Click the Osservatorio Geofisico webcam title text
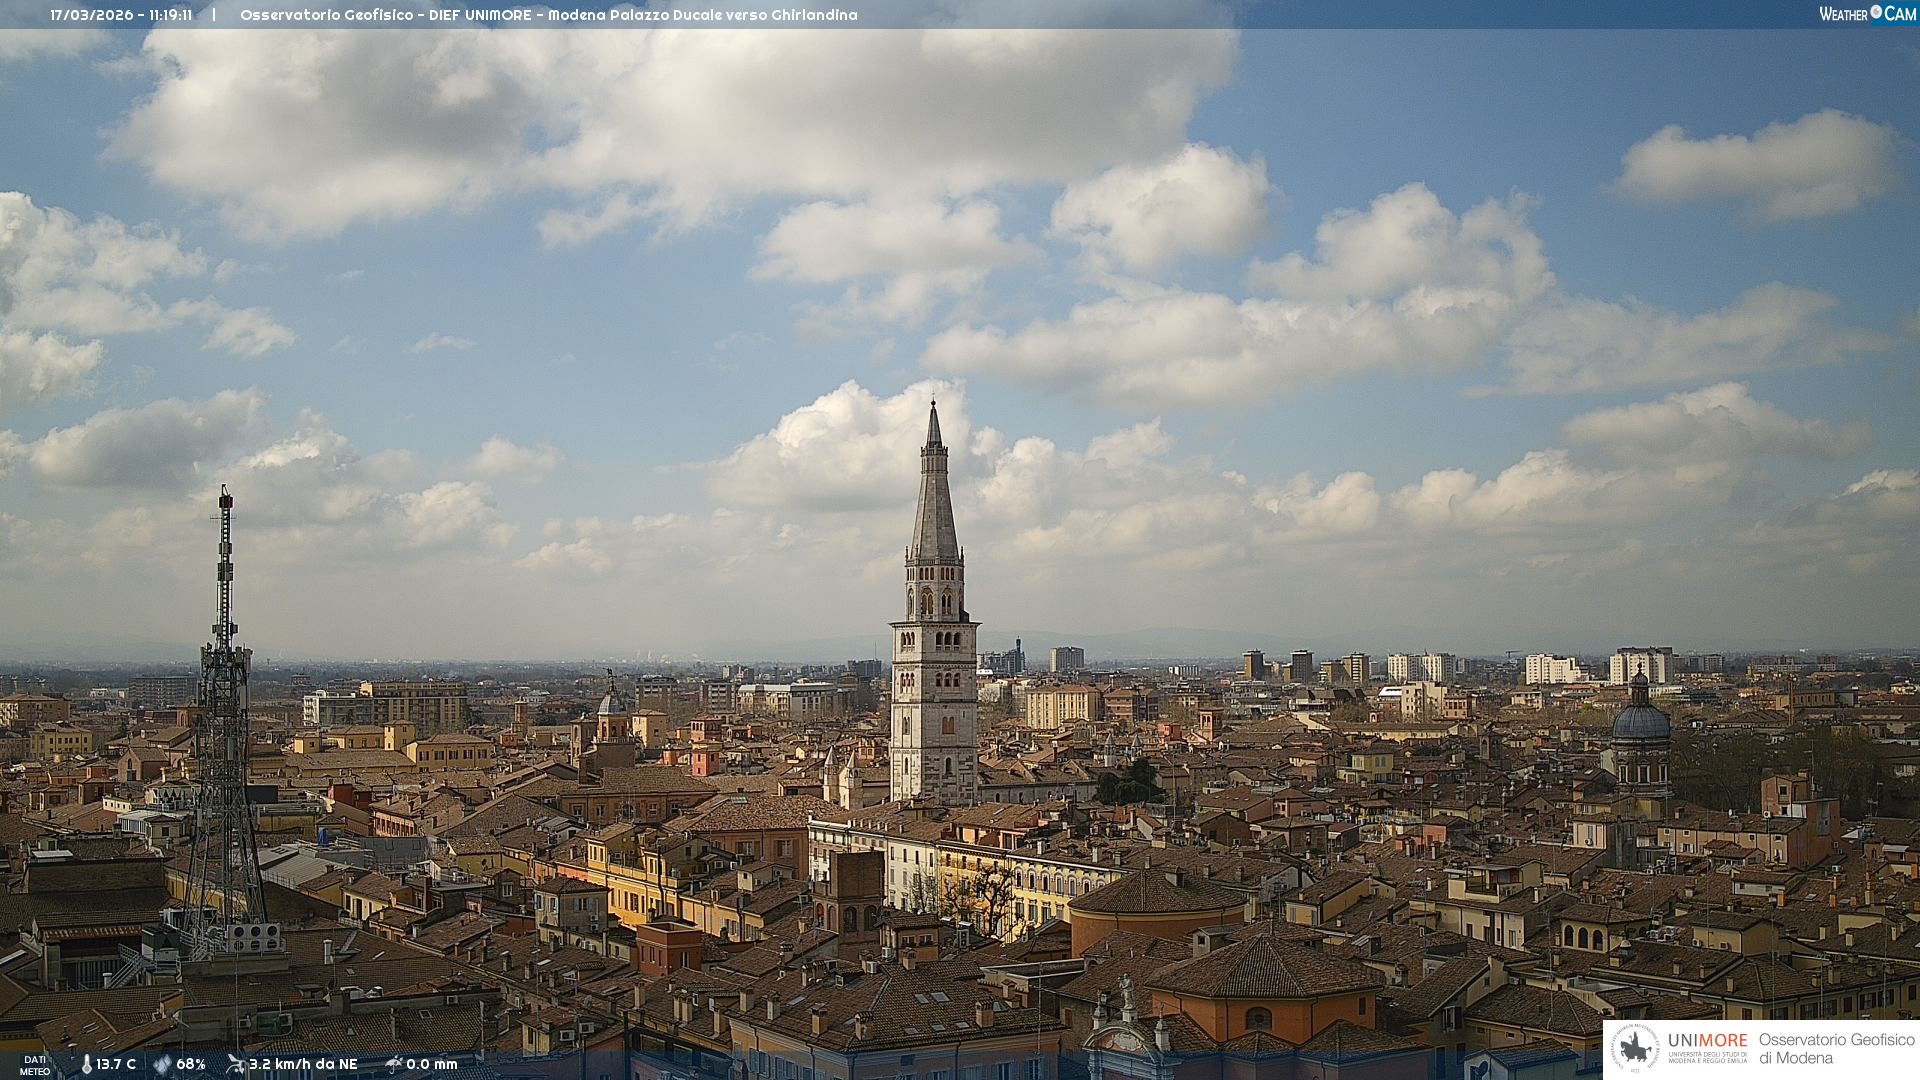This screenshot has height=1080, width=1920. pyautogui.click(x=548, y=15)
